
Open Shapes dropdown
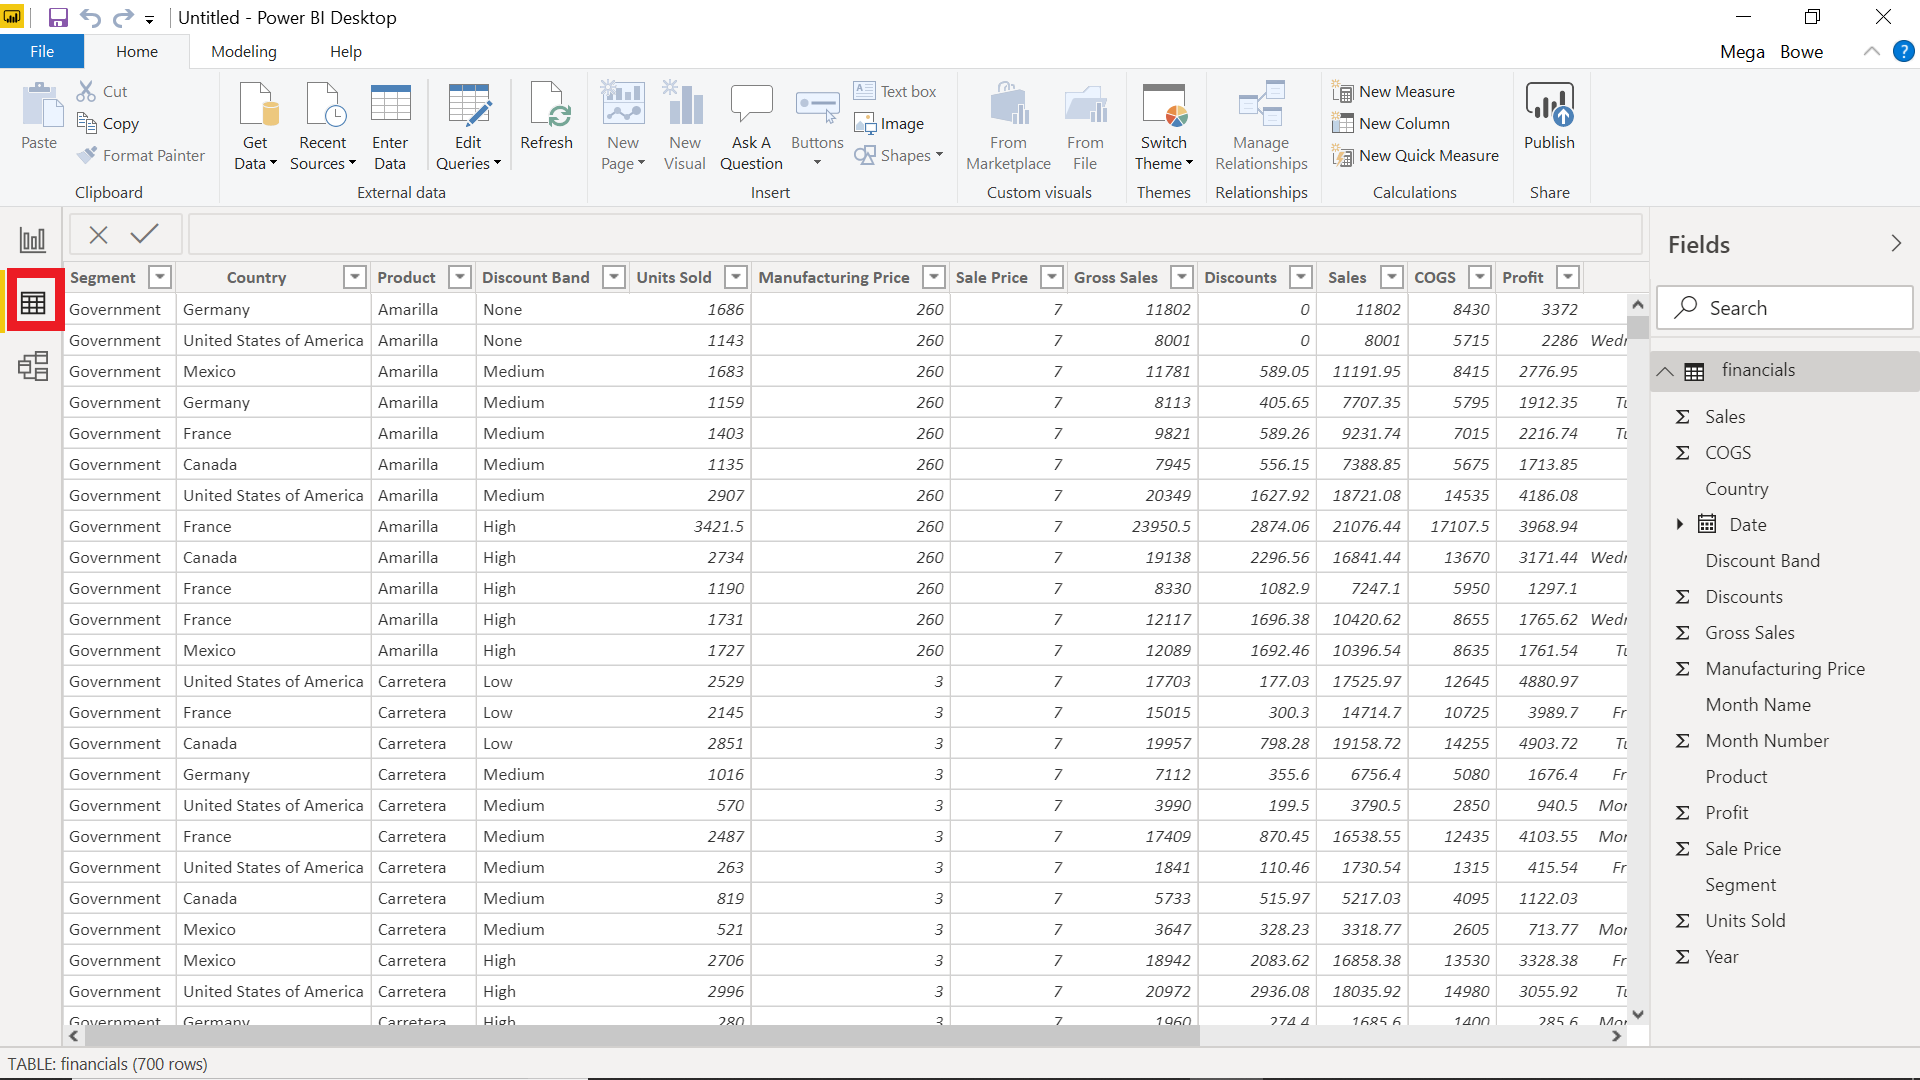[x=898, y=155]
